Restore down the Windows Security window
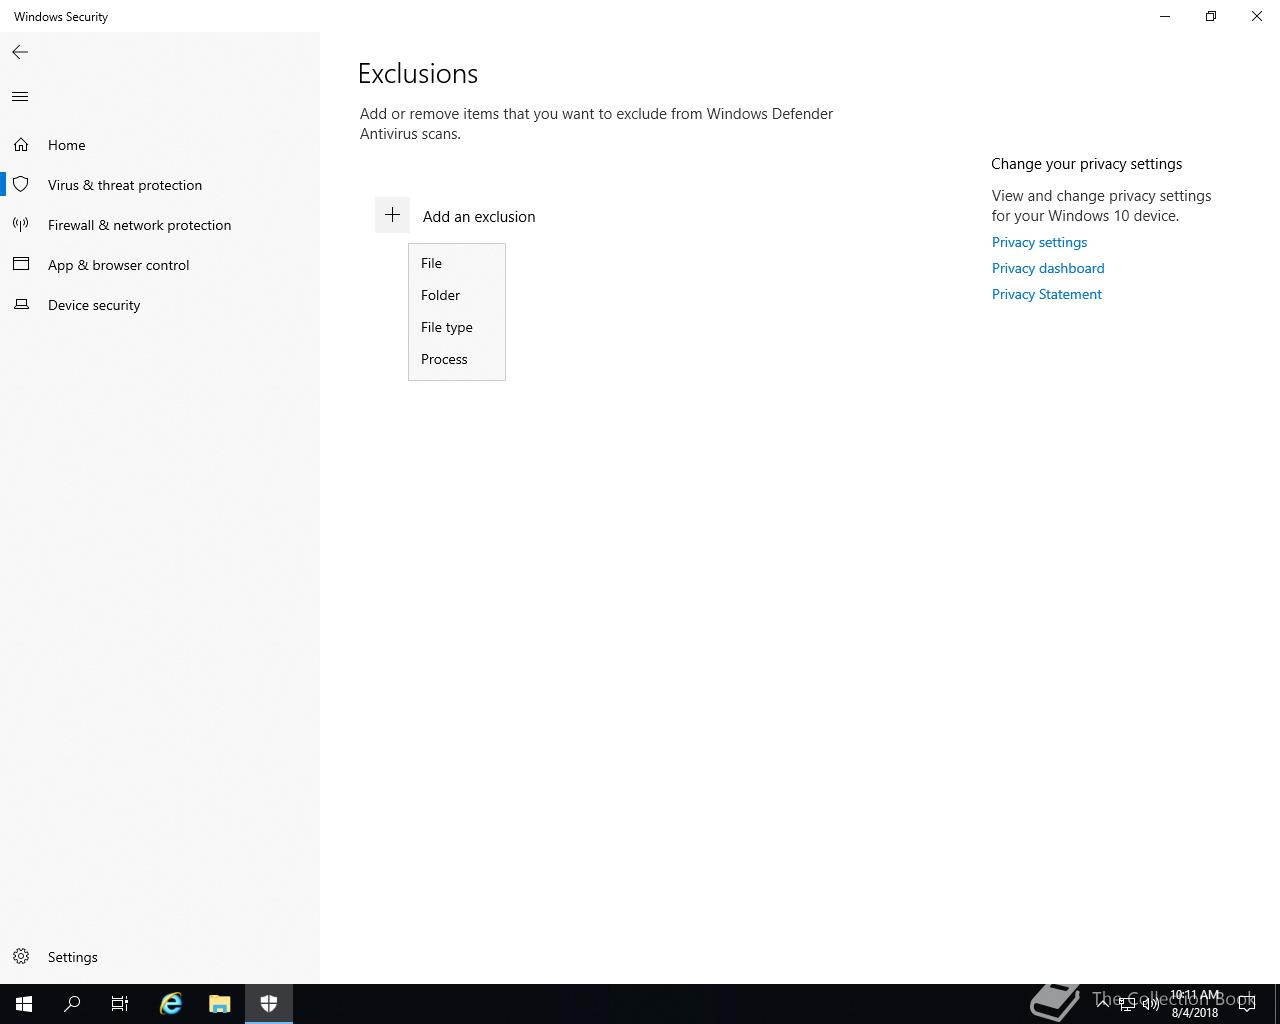 1211,16
